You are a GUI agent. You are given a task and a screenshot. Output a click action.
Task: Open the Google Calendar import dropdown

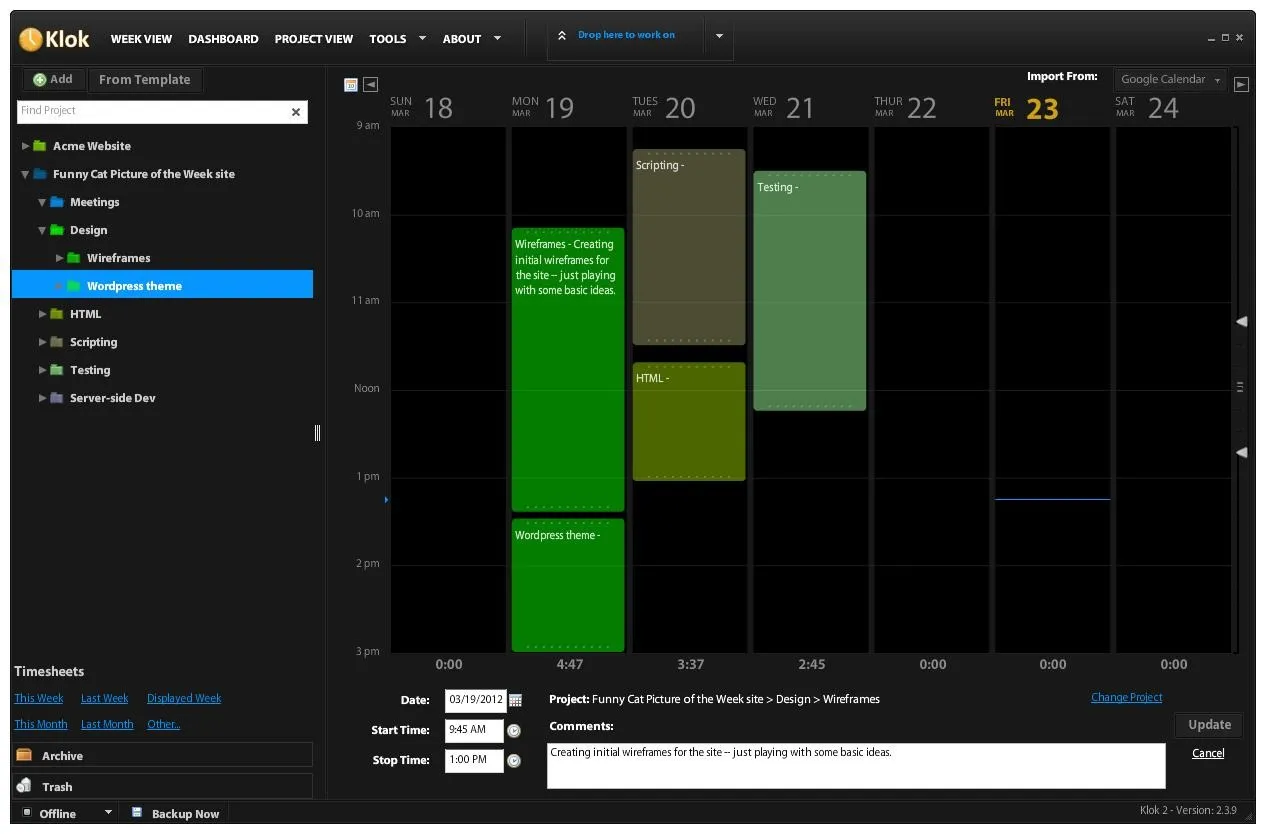point(1170,79)
